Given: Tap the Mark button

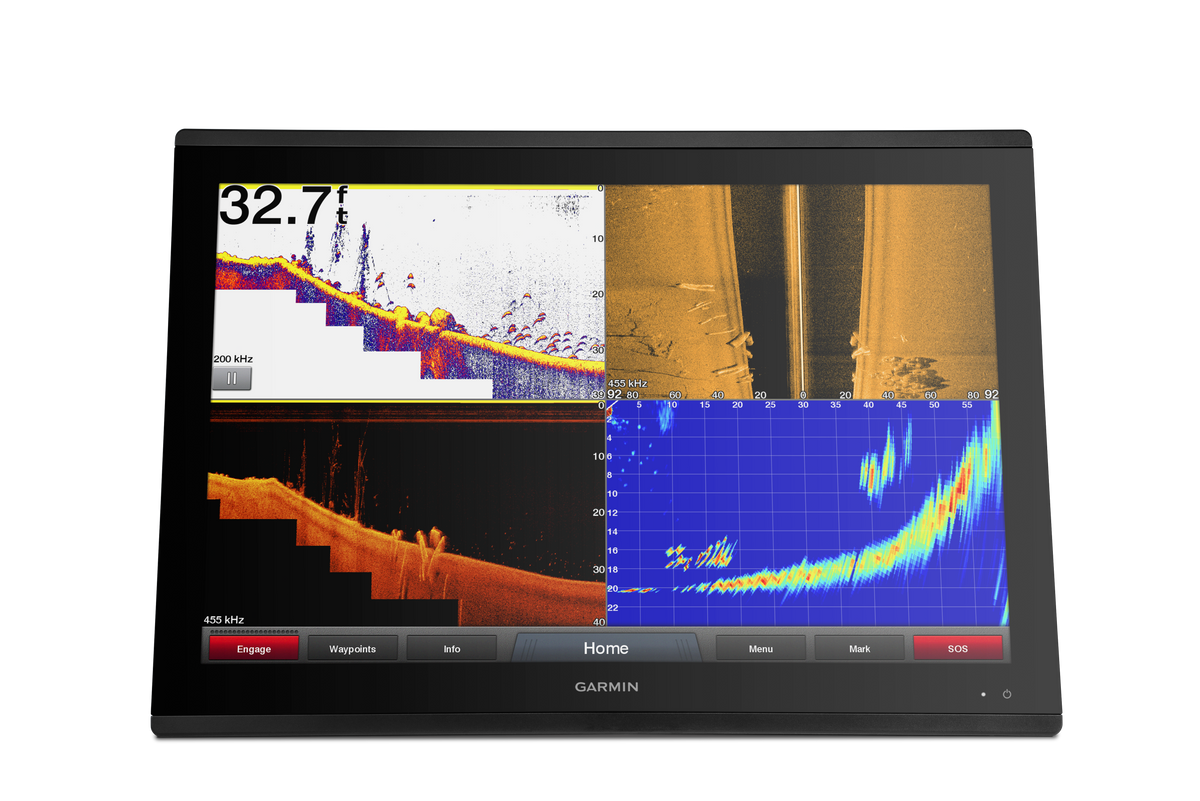Looking at the screenshot, I should (859, 649).
